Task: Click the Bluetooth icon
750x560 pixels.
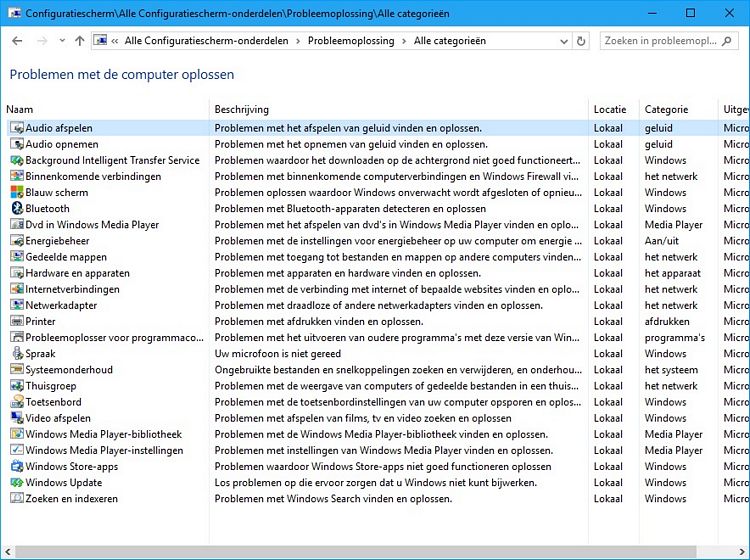Action: click(17, 209)
